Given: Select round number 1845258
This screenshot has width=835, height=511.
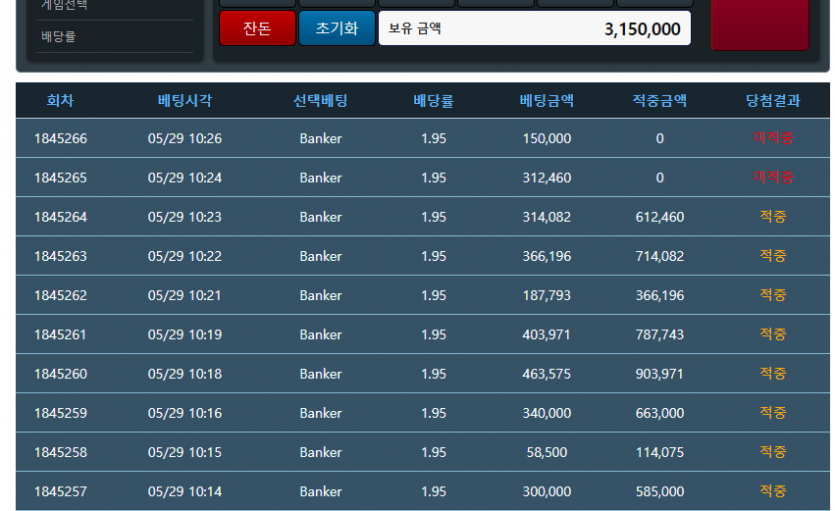Looking at the screenshot, I should 61,452.
